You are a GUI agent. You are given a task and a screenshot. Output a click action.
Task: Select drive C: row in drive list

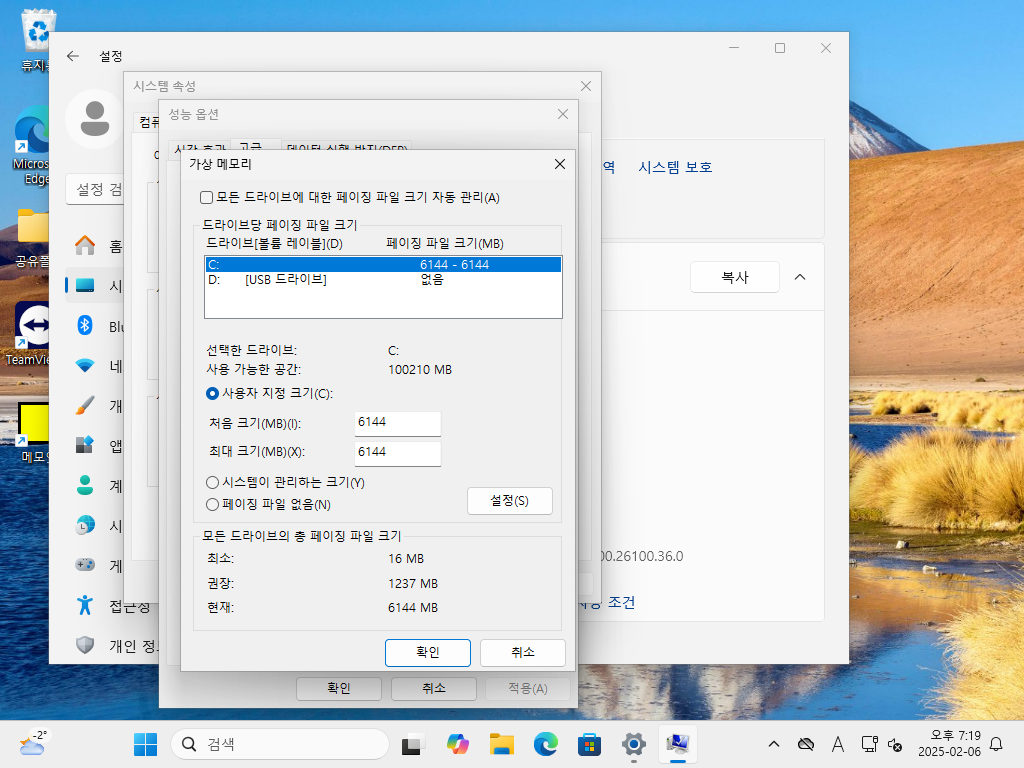click(x=383, y=264)
